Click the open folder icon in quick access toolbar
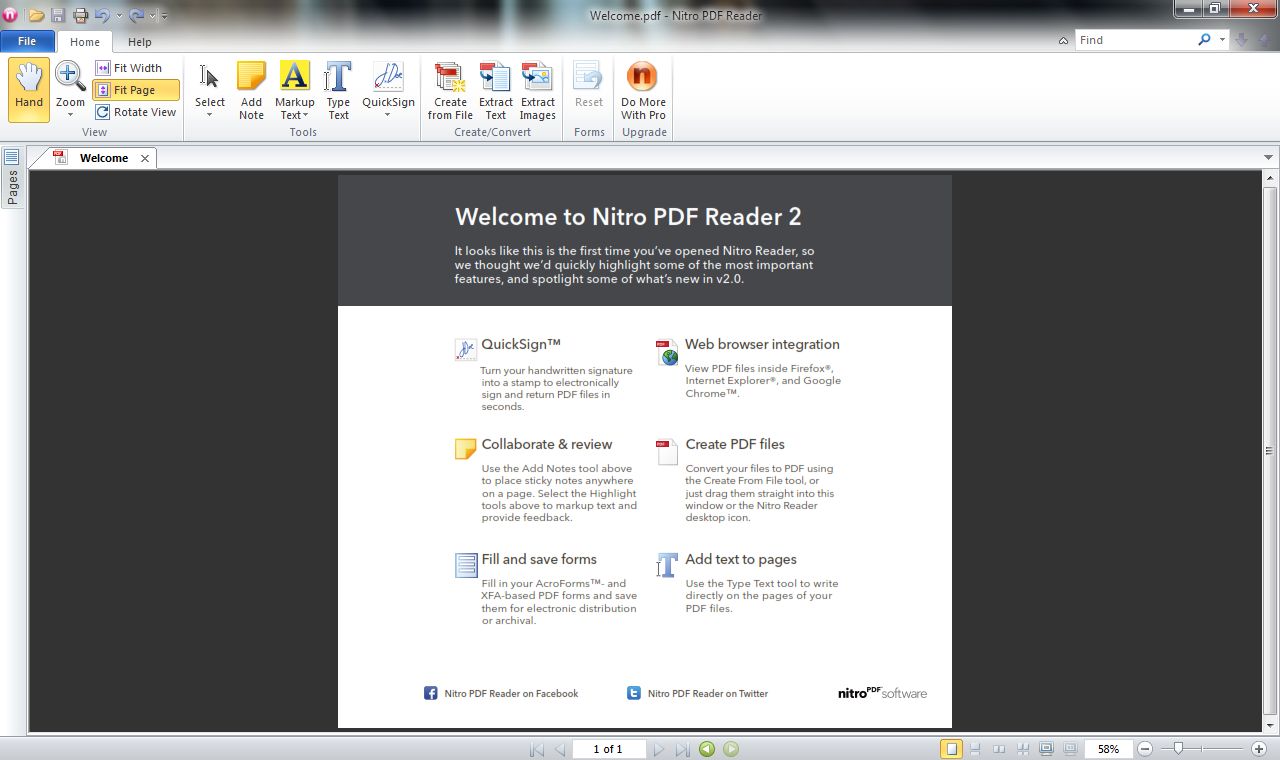Screen dimensions: 1280x760 [x=36, y=15]
